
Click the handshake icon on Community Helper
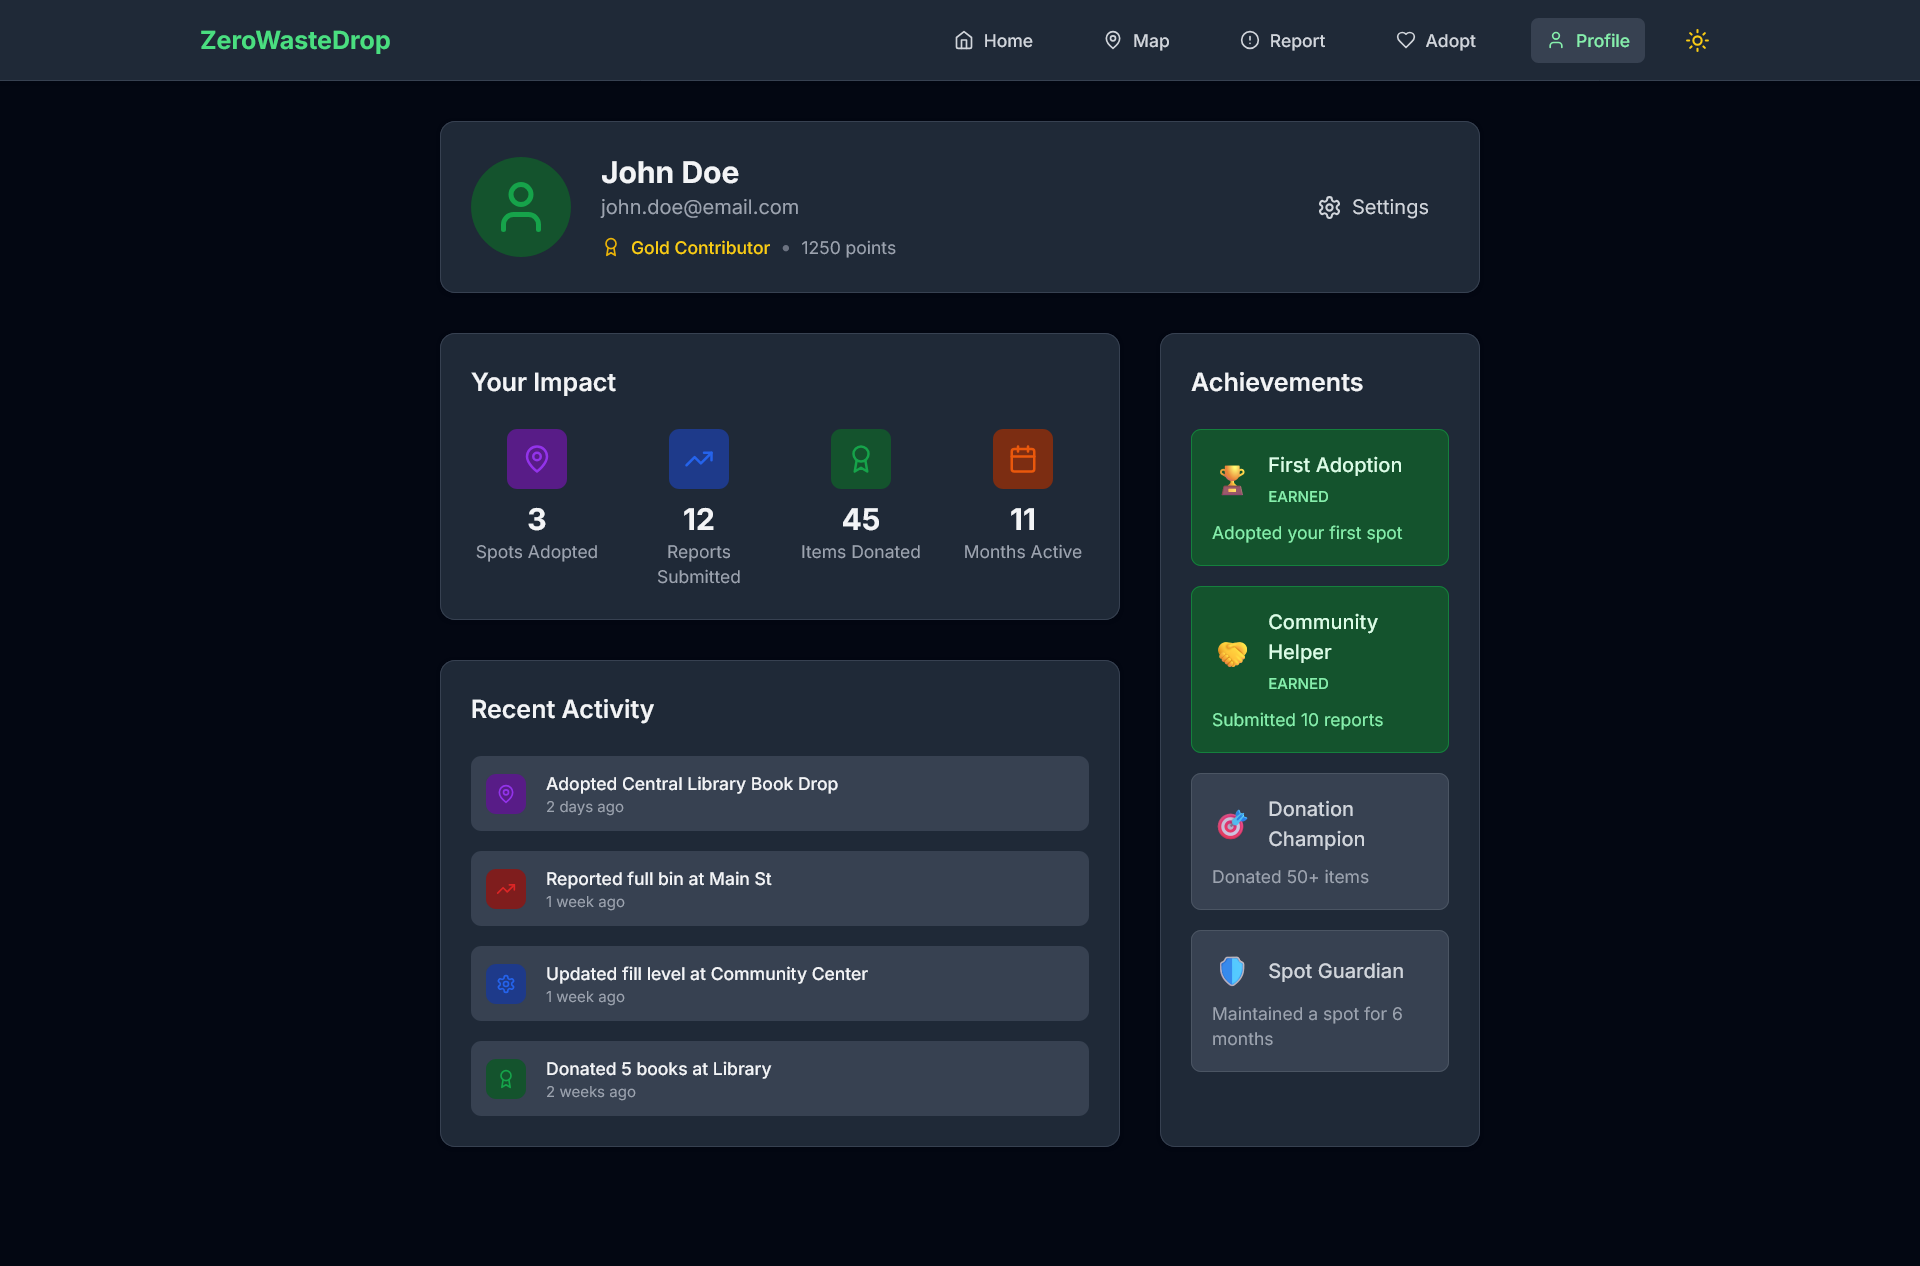point(1232,653)
